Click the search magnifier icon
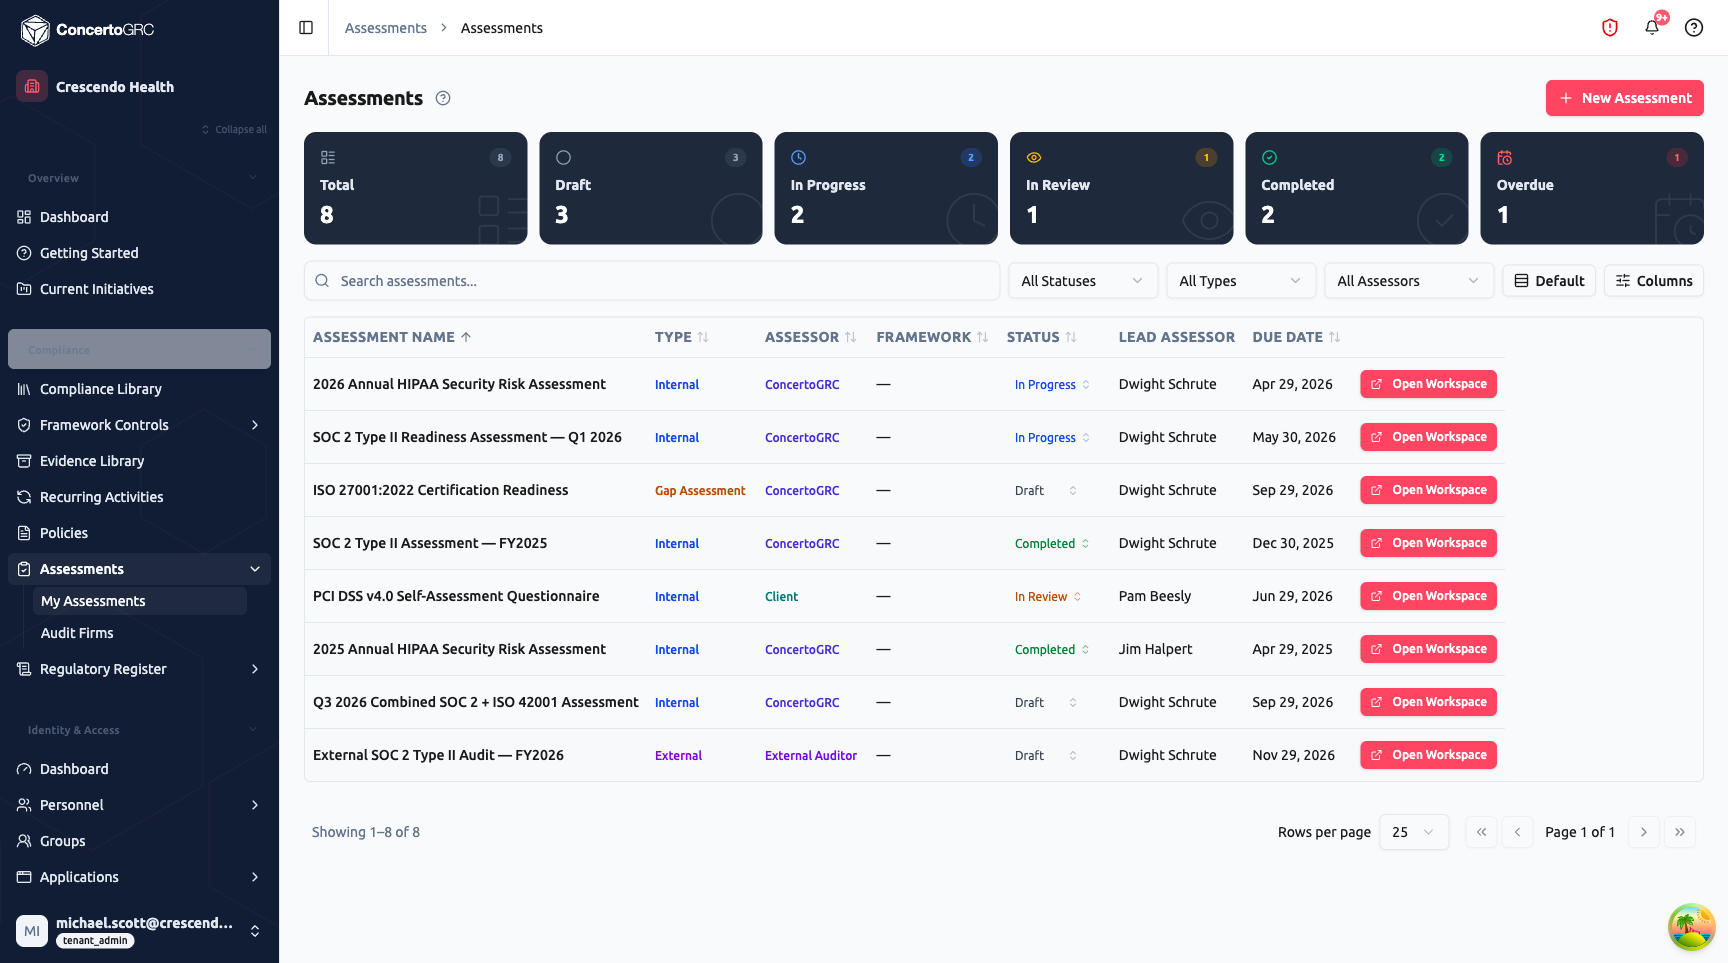 [x=322, y=281]
